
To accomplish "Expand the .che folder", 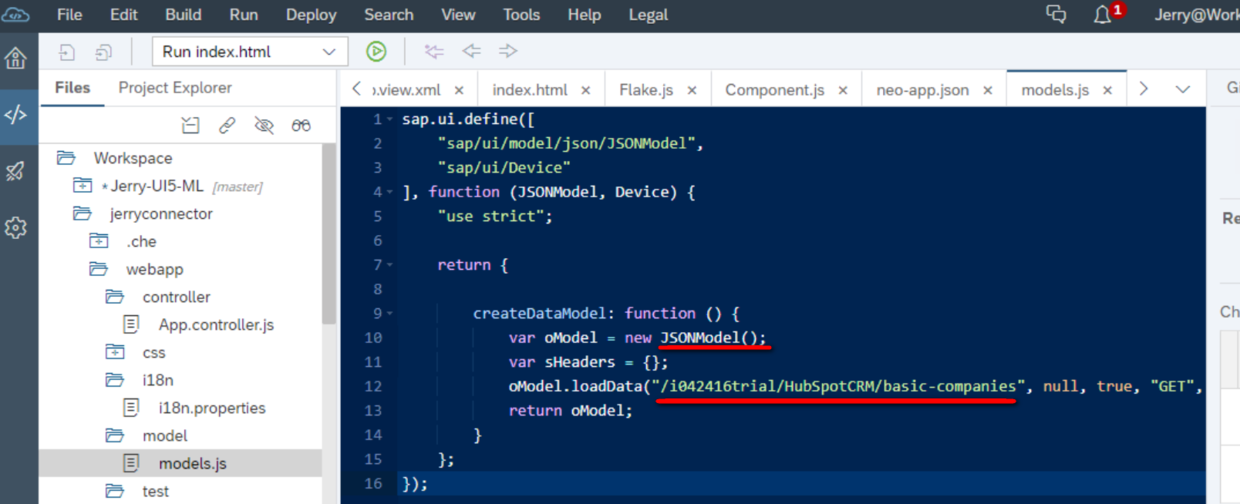I will (99, 241).
